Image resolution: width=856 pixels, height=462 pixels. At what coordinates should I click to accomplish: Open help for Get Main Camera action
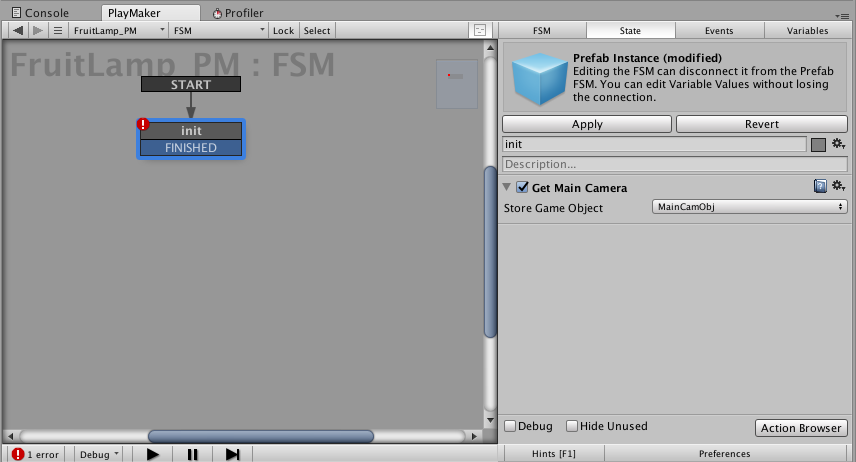819,186
